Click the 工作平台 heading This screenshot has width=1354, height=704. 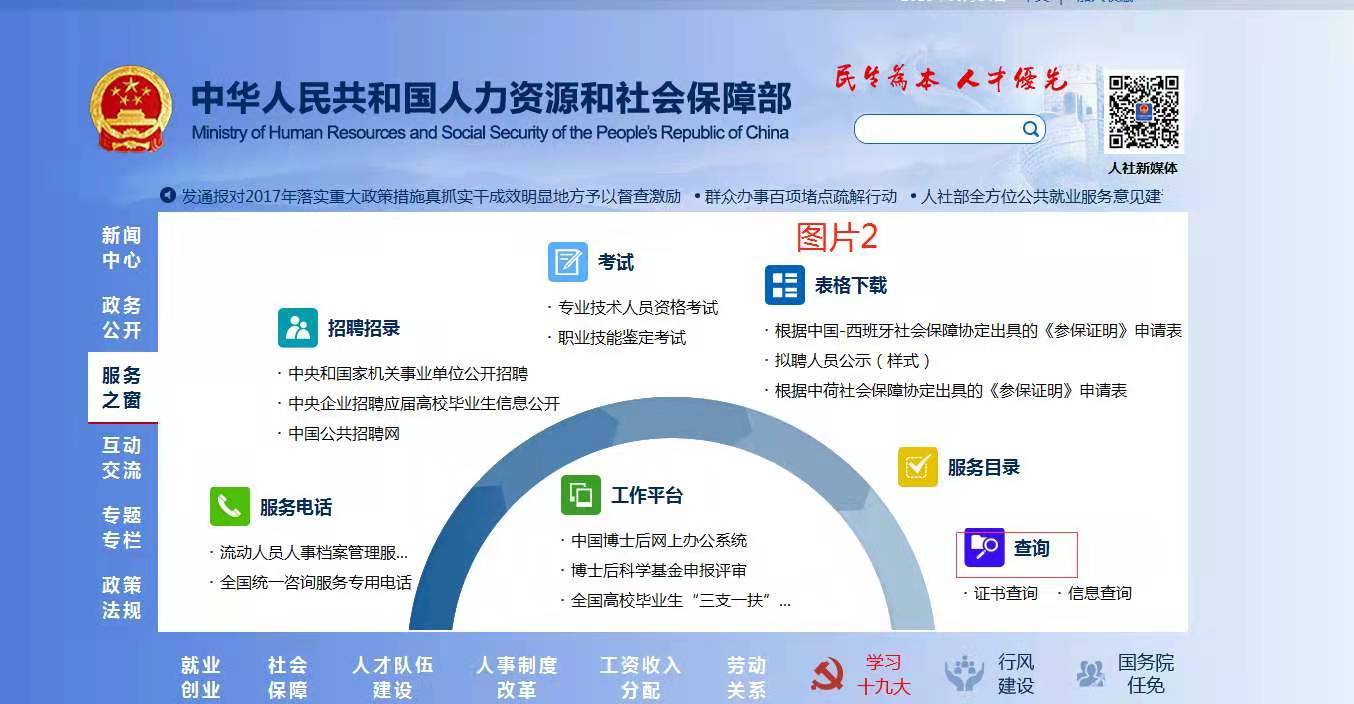[x=647, y=495]
